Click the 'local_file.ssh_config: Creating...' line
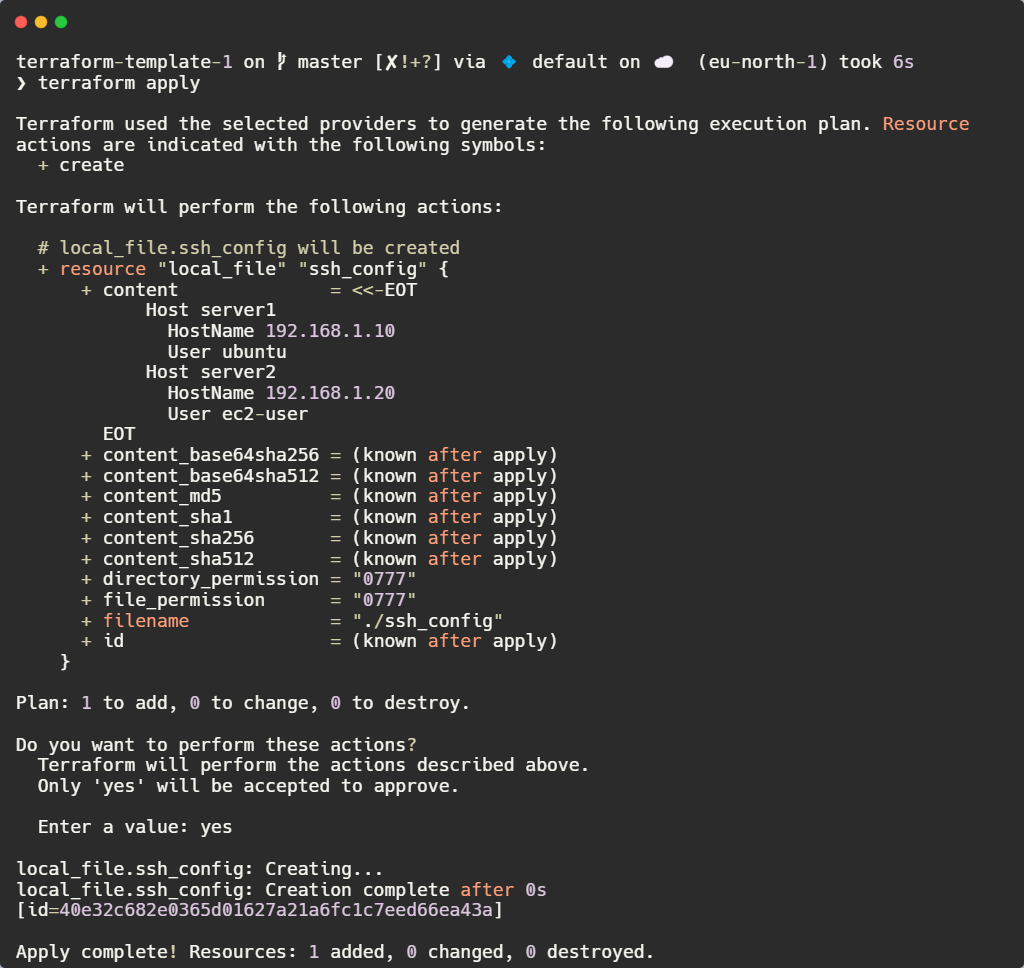The width and height of the screenshot is (1024, 968). [x=200, y=869]
